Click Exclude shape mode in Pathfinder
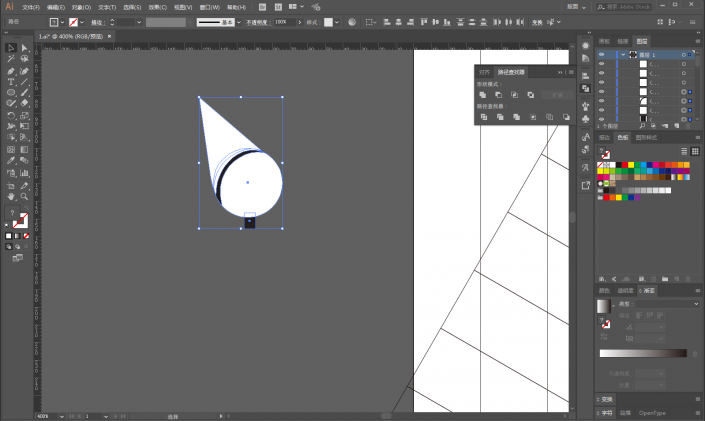The width and height of the screenshot is (705, 421). pos(531,95)
